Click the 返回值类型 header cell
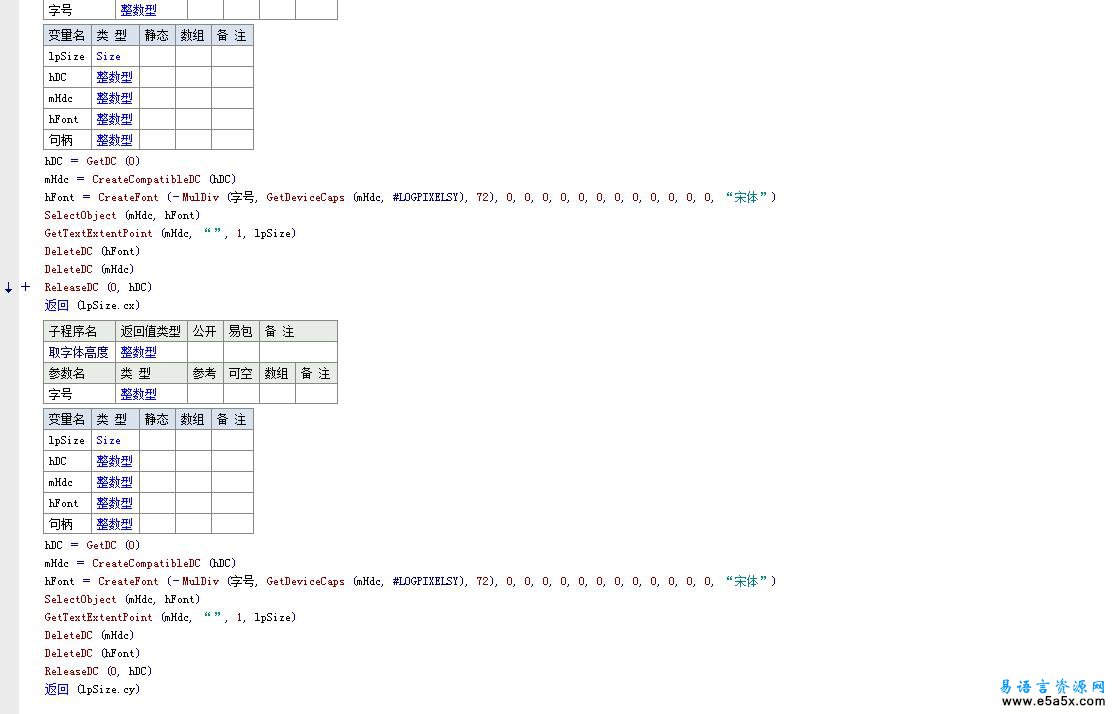 [x=151, y=332]
